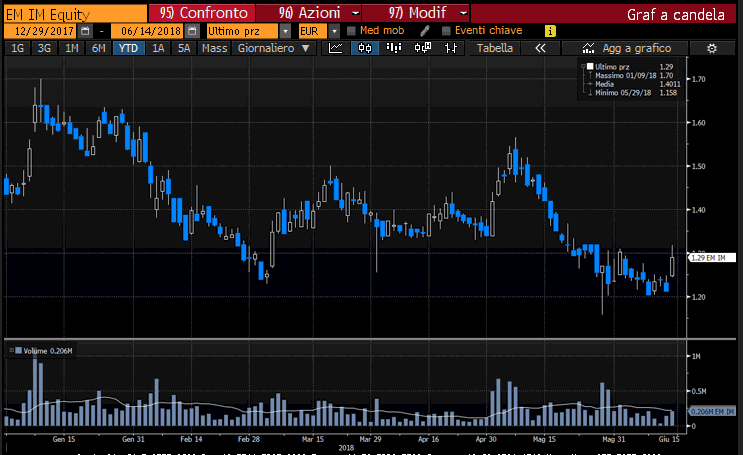
Task: Edit the end date 06/14/2018 field
Action: (147, 31)
